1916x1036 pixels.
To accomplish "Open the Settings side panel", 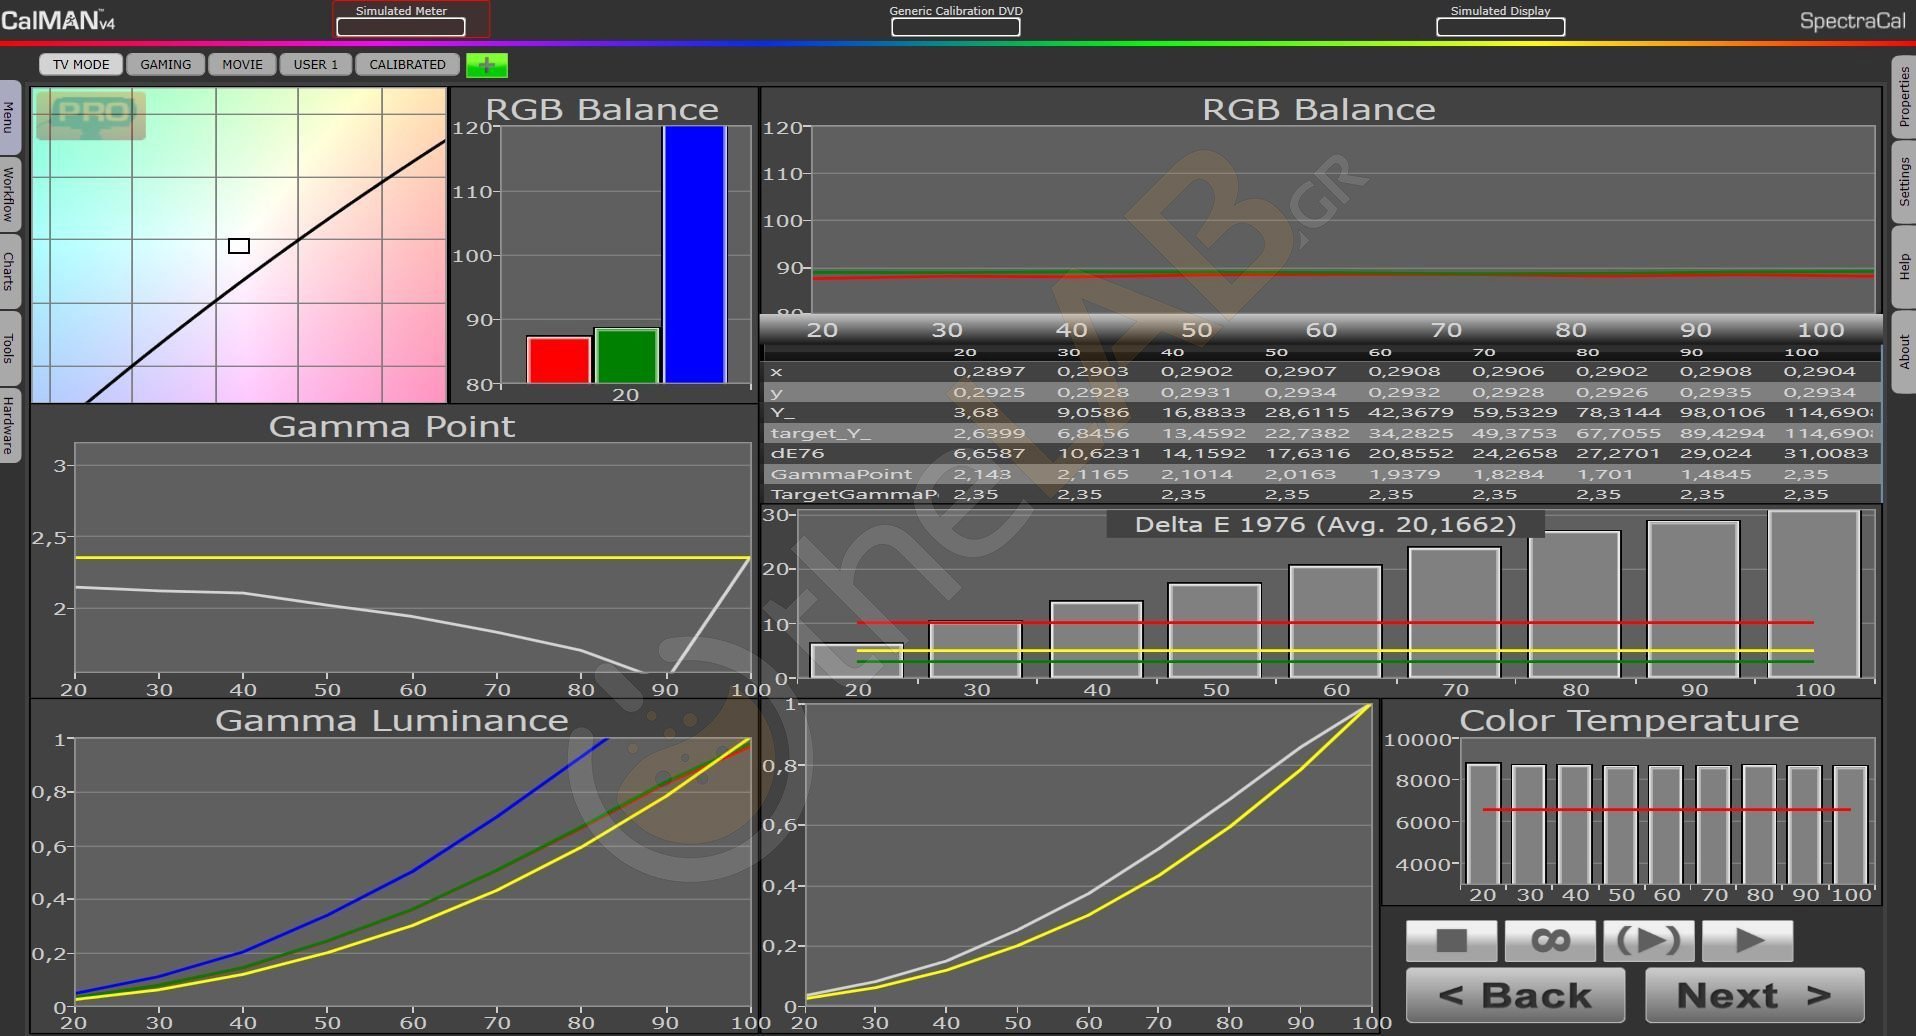I will [1903, 181].
